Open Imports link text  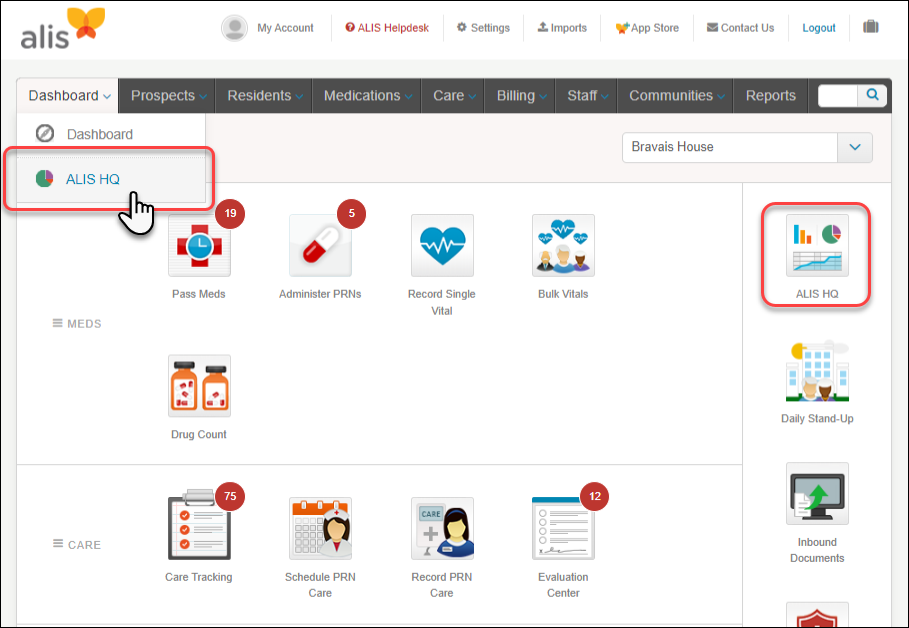(x=568, y=28)
